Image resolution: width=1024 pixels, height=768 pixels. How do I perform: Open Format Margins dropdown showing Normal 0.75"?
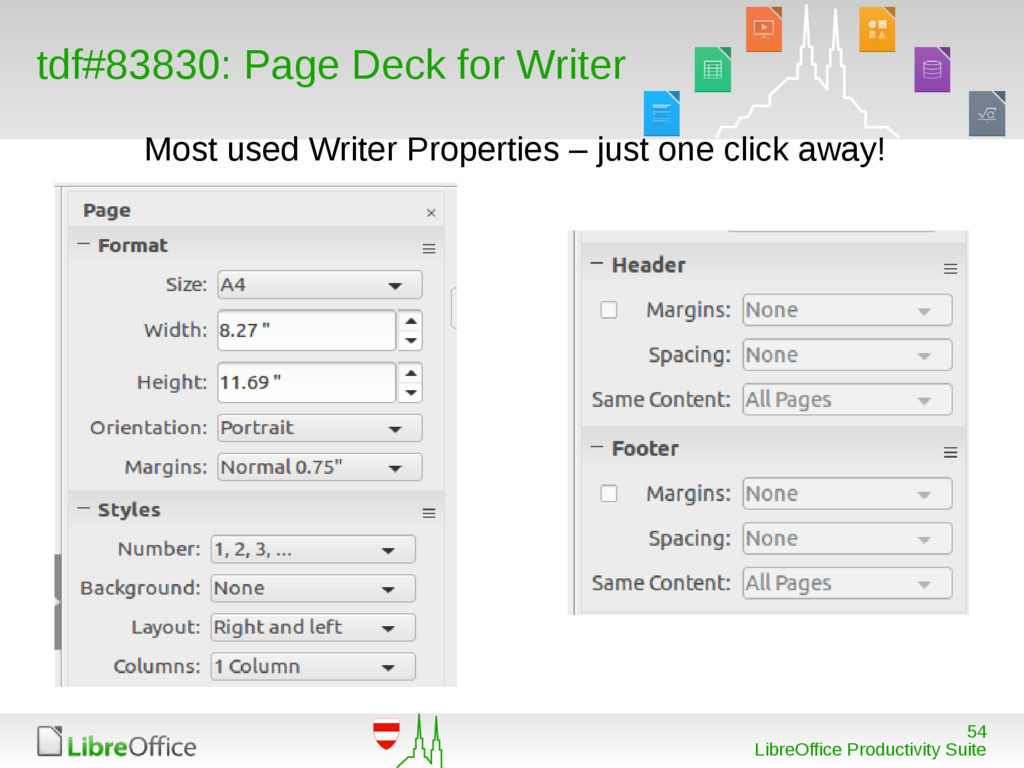pyautogui.click(x=320, y=468)
